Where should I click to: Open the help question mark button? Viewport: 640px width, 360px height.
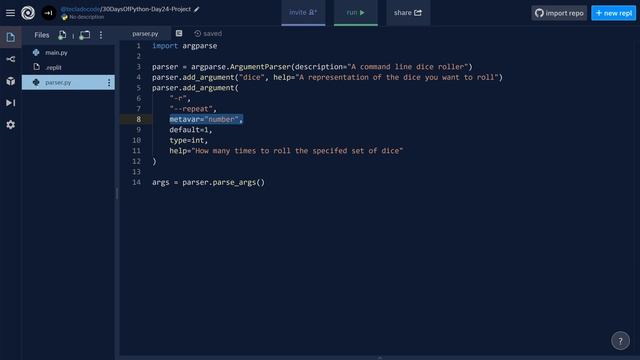[x=620, y=341]
